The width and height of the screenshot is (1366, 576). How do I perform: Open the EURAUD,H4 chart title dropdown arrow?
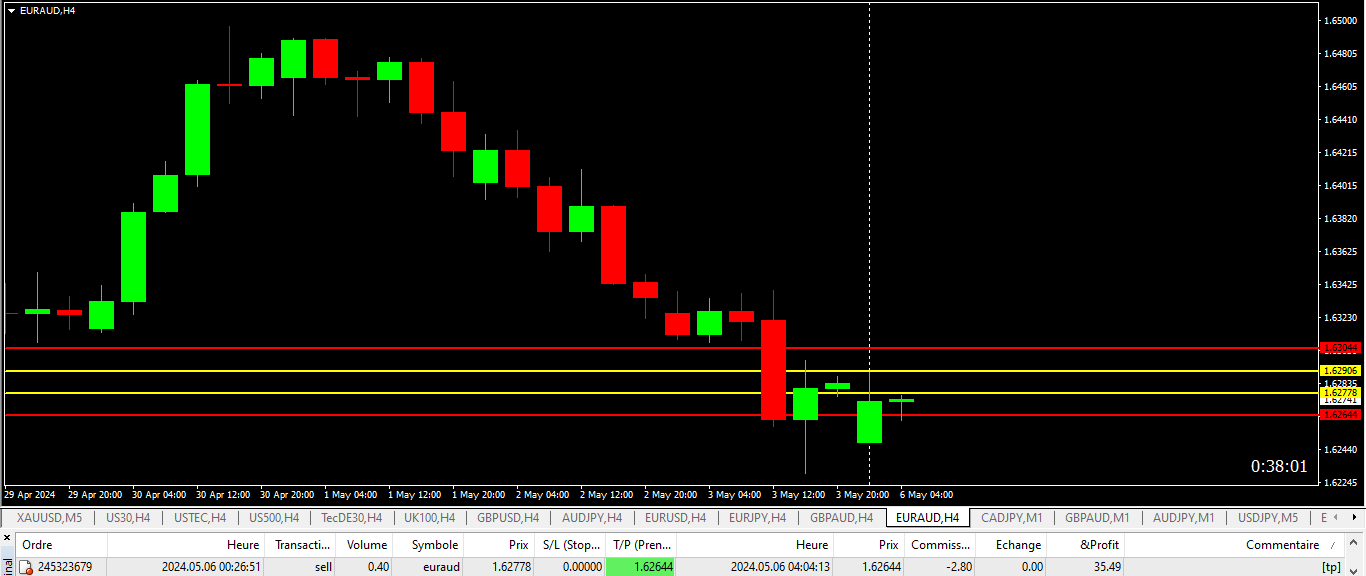coord(11,10)
